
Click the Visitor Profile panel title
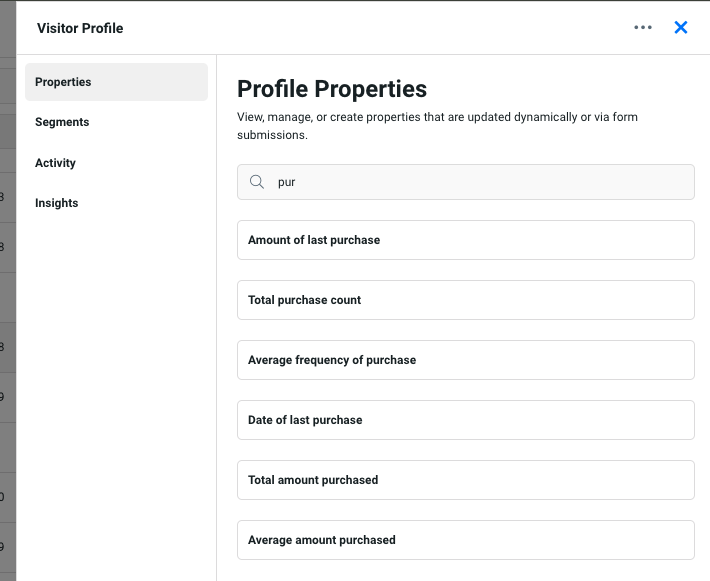click(x=80, y=28)
